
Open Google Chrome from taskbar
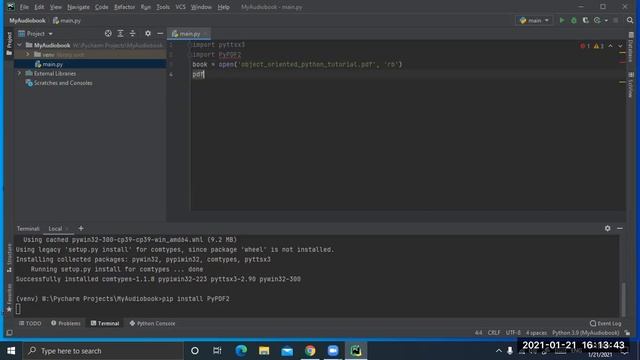pyautogui.click(x=310, y=351)
